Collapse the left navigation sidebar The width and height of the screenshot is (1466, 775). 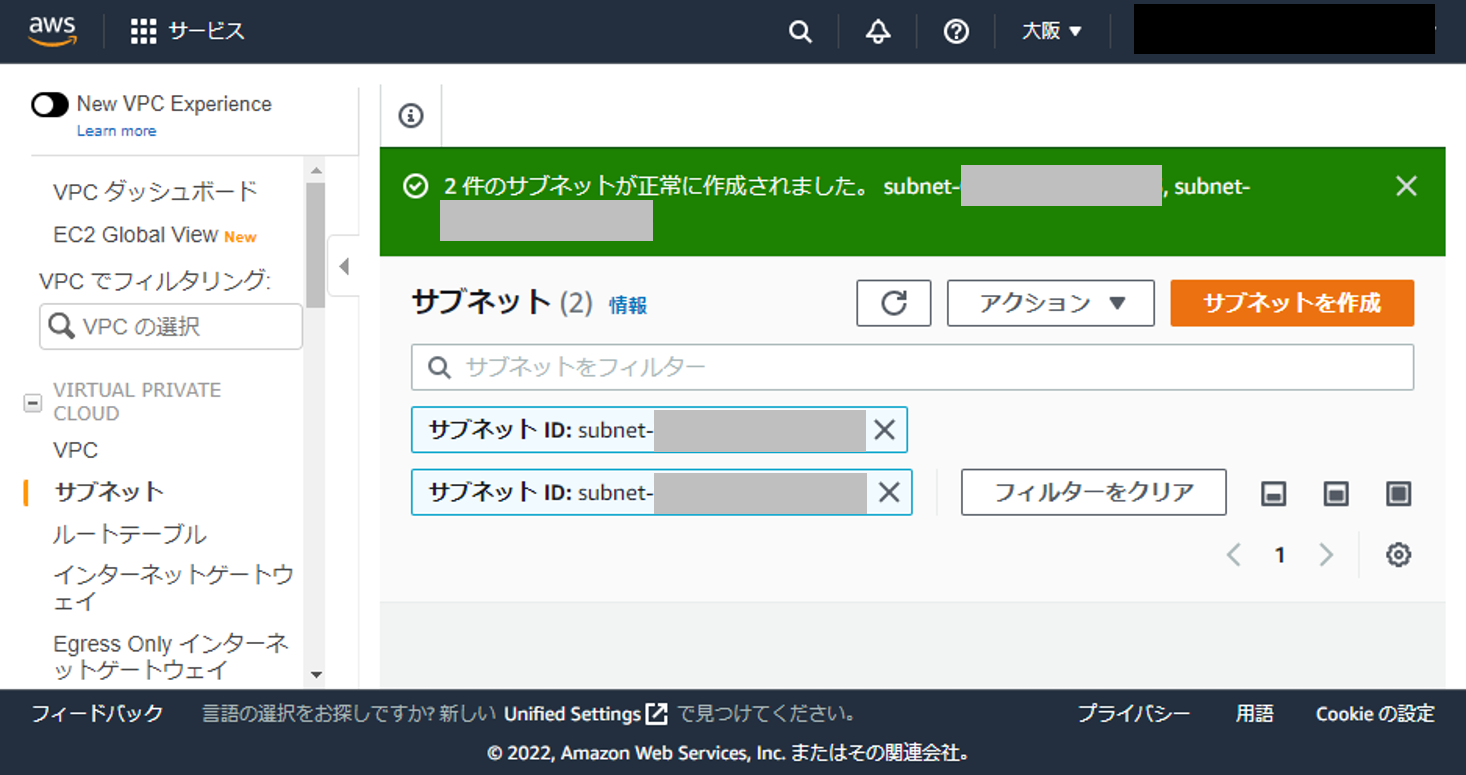click(344, 267)
